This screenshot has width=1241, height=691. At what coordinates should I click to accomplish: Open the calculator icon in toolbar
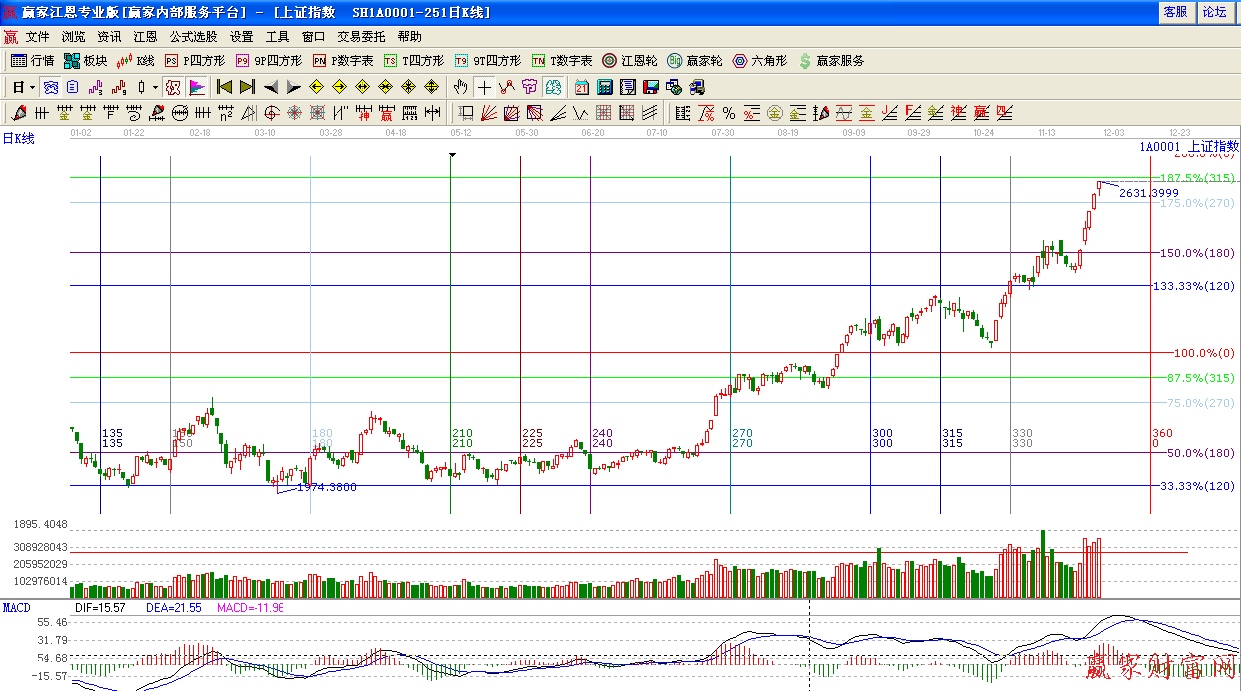(605, 87)
